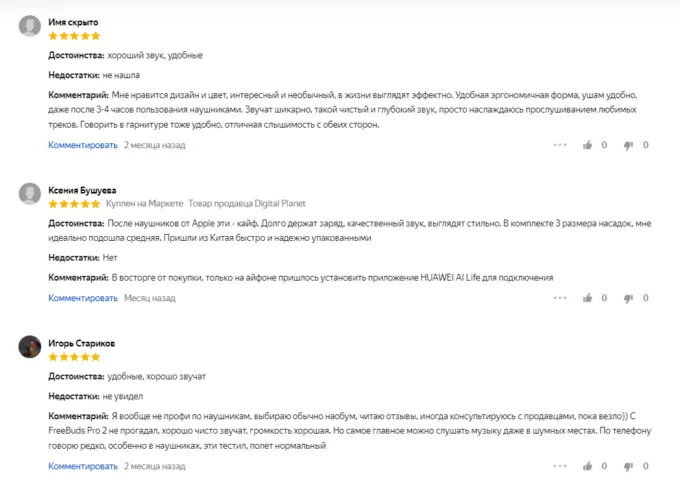Click the Имя скрыто five-star rating

point(75,36)
